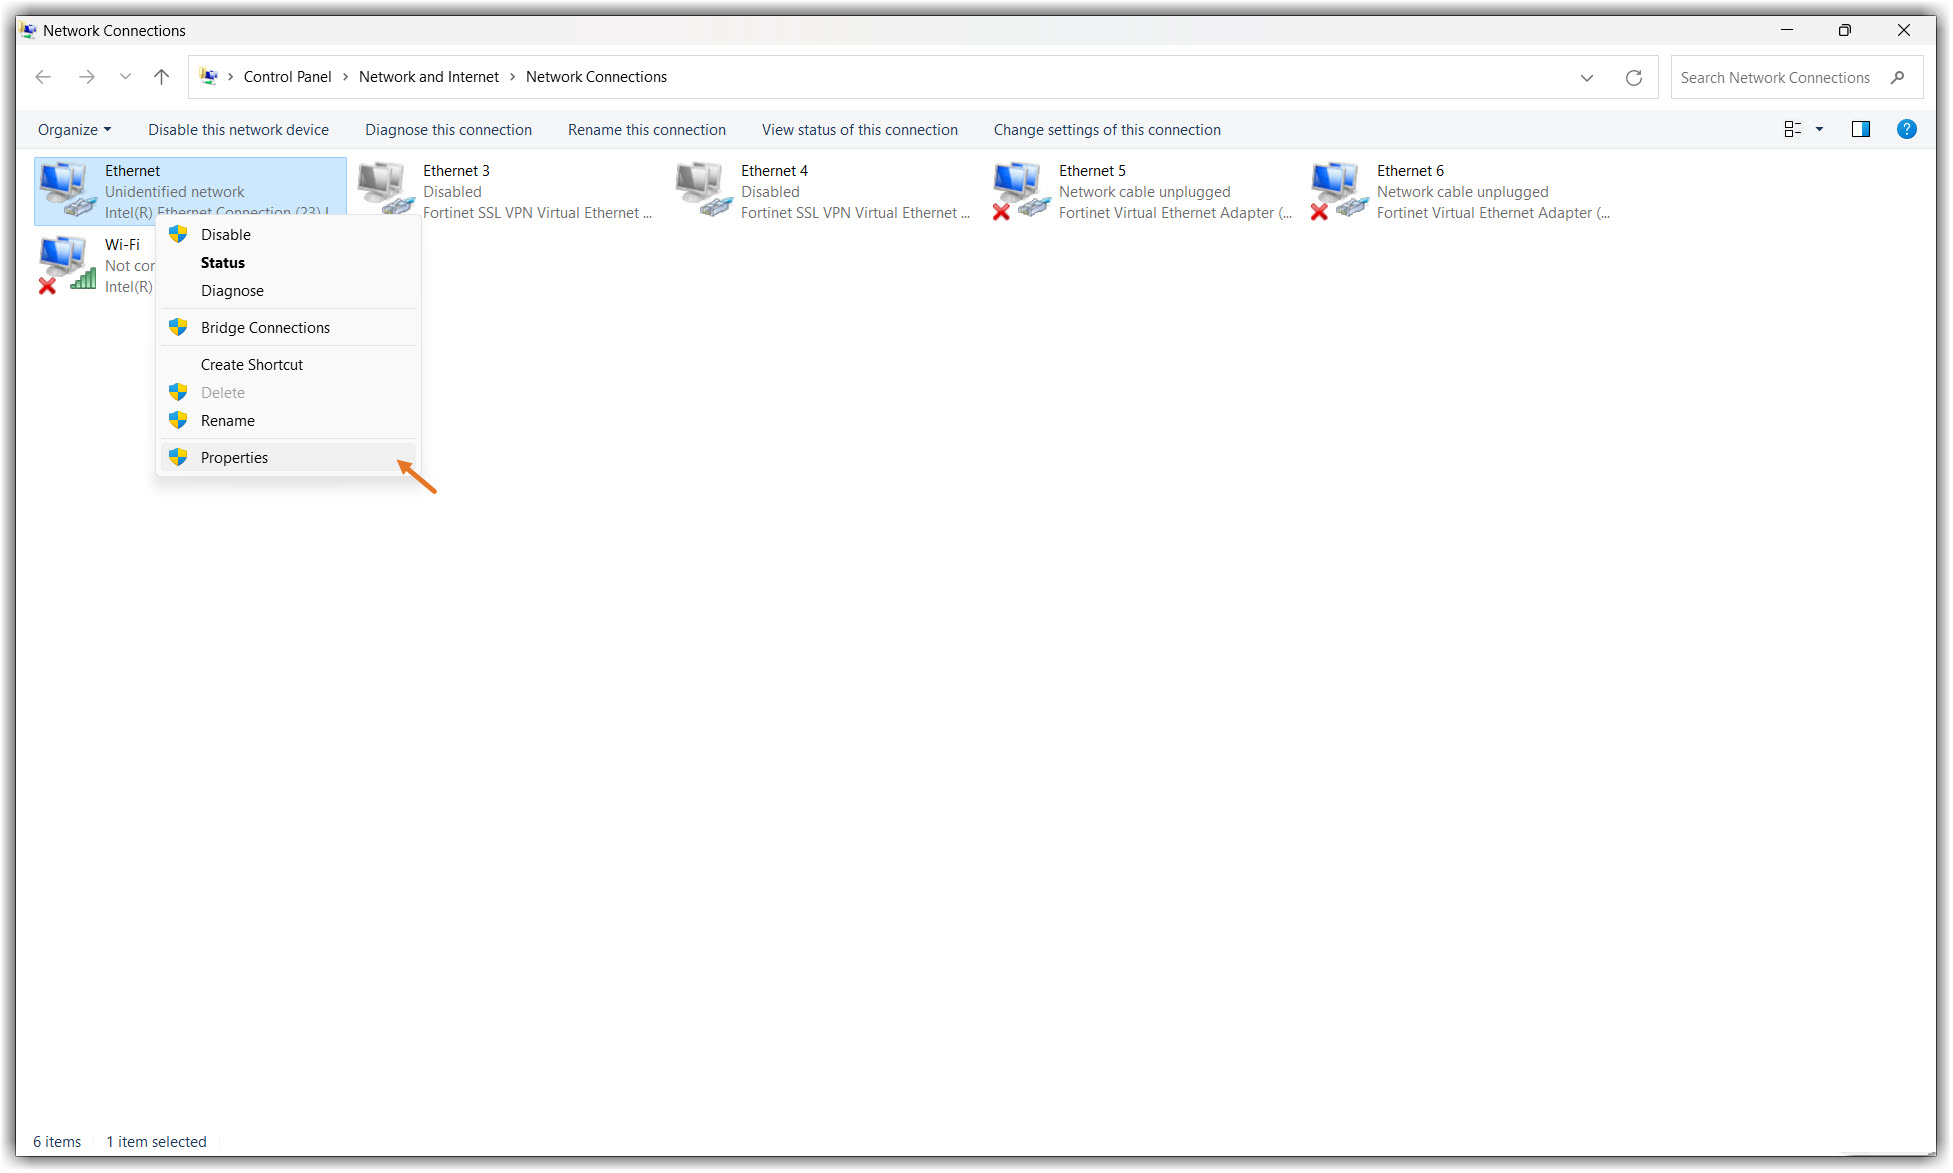Toggle the preview pane button
The height and width of the screenshot is (1173, 1953).
point(1860,129)
